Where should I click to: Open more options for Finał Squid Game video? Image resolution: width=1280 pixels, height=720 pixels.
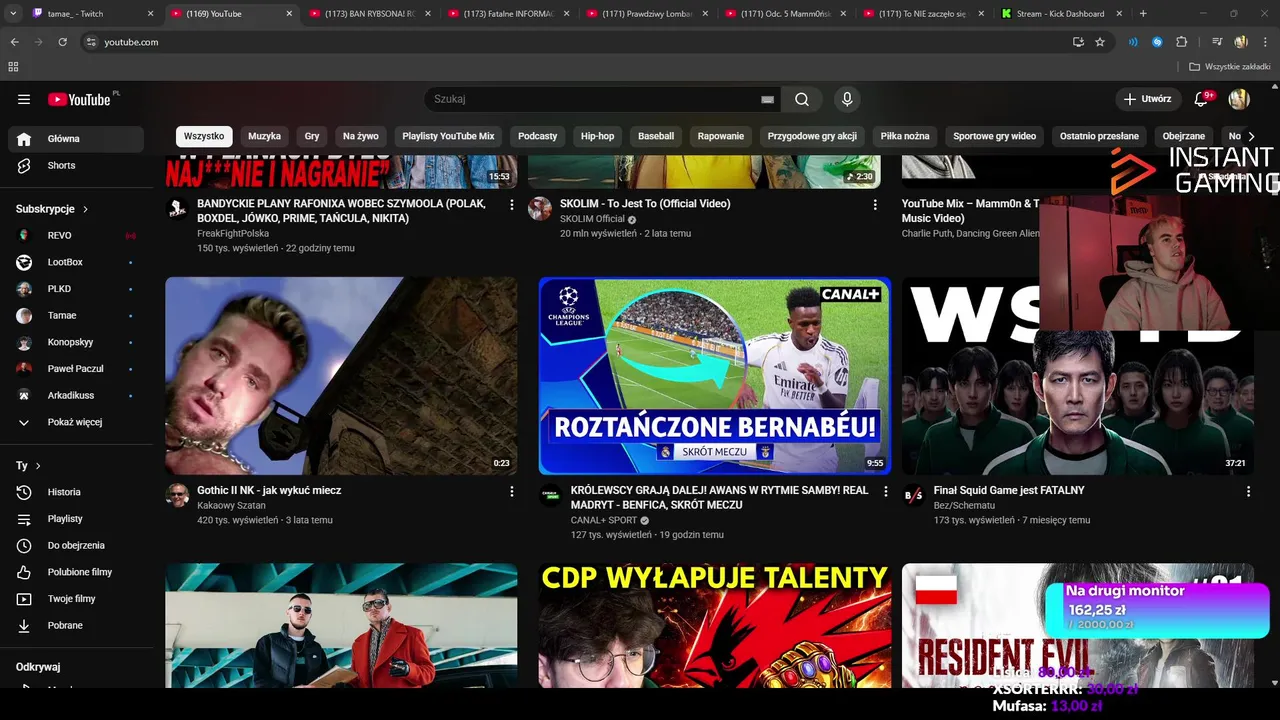[x=1248, y=491]
